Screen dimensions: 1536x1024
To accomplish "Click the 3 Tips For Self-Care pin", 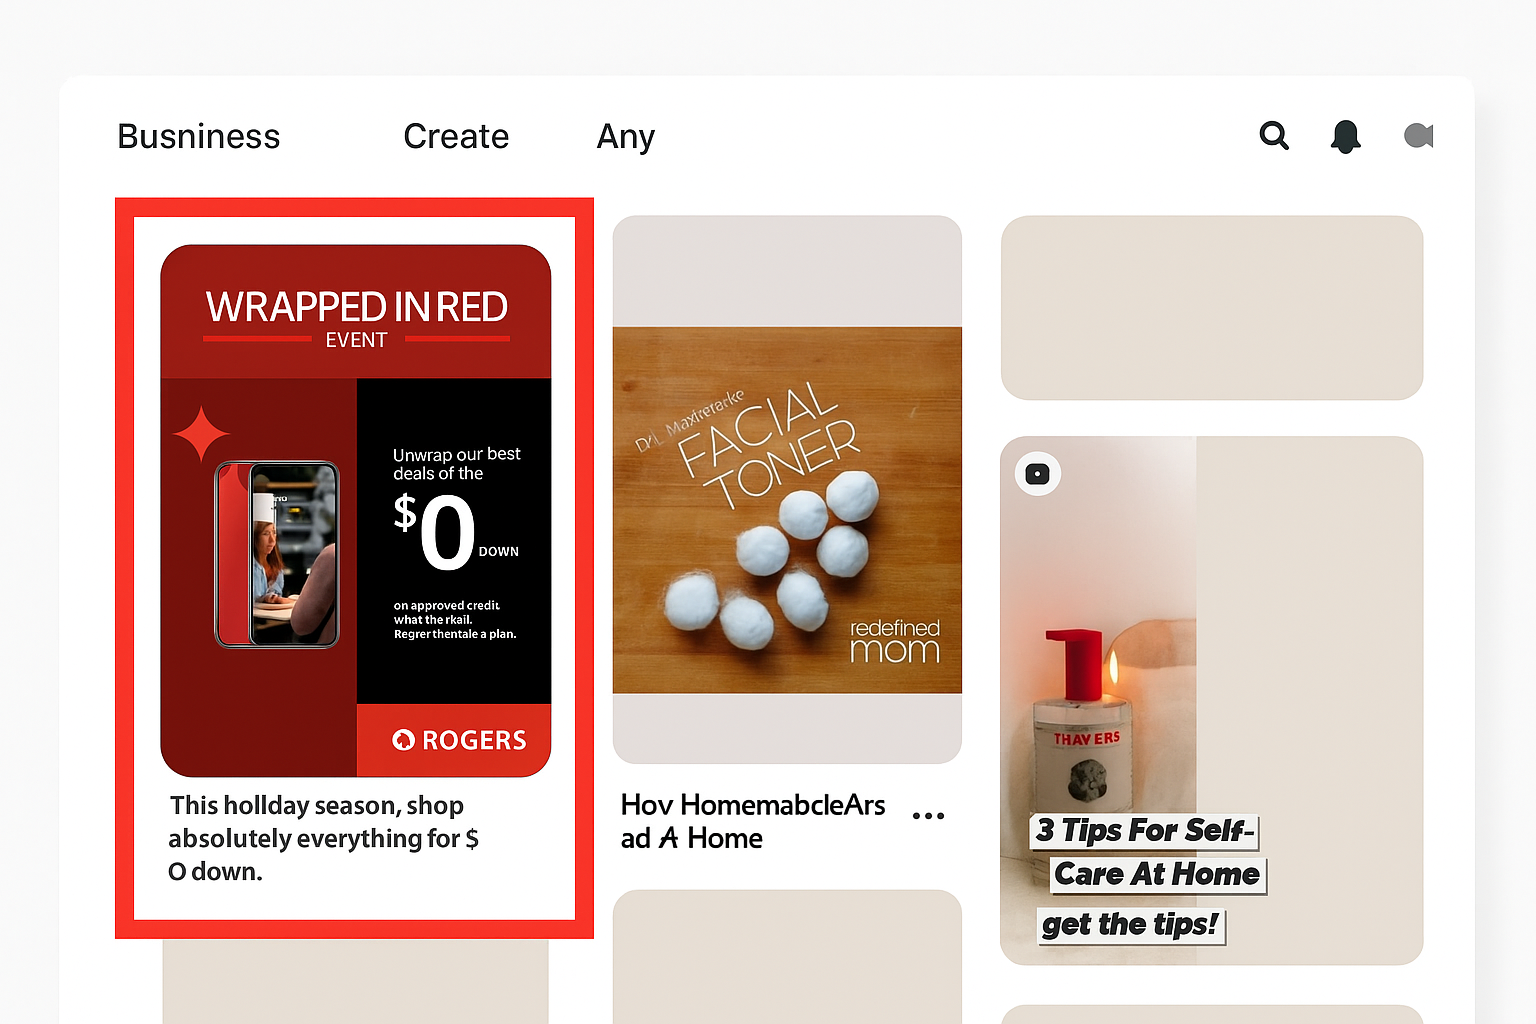I will [x=1211, y=700].
